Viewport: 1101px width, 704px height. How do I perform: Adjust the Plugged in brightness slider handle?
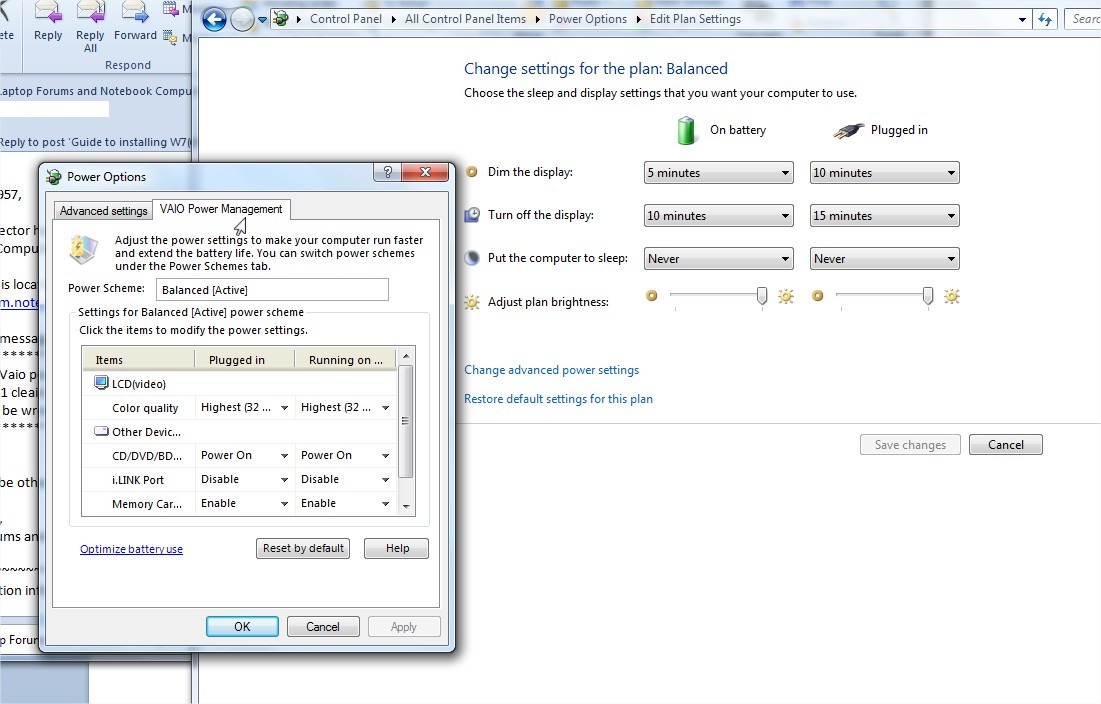coord(928,296)
